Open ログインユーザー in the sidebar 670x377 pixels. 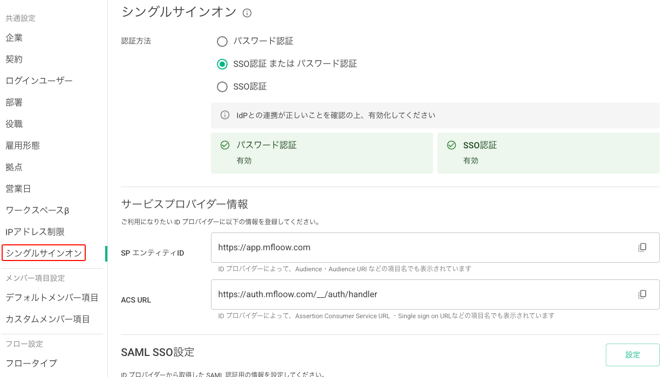point(39,80)
